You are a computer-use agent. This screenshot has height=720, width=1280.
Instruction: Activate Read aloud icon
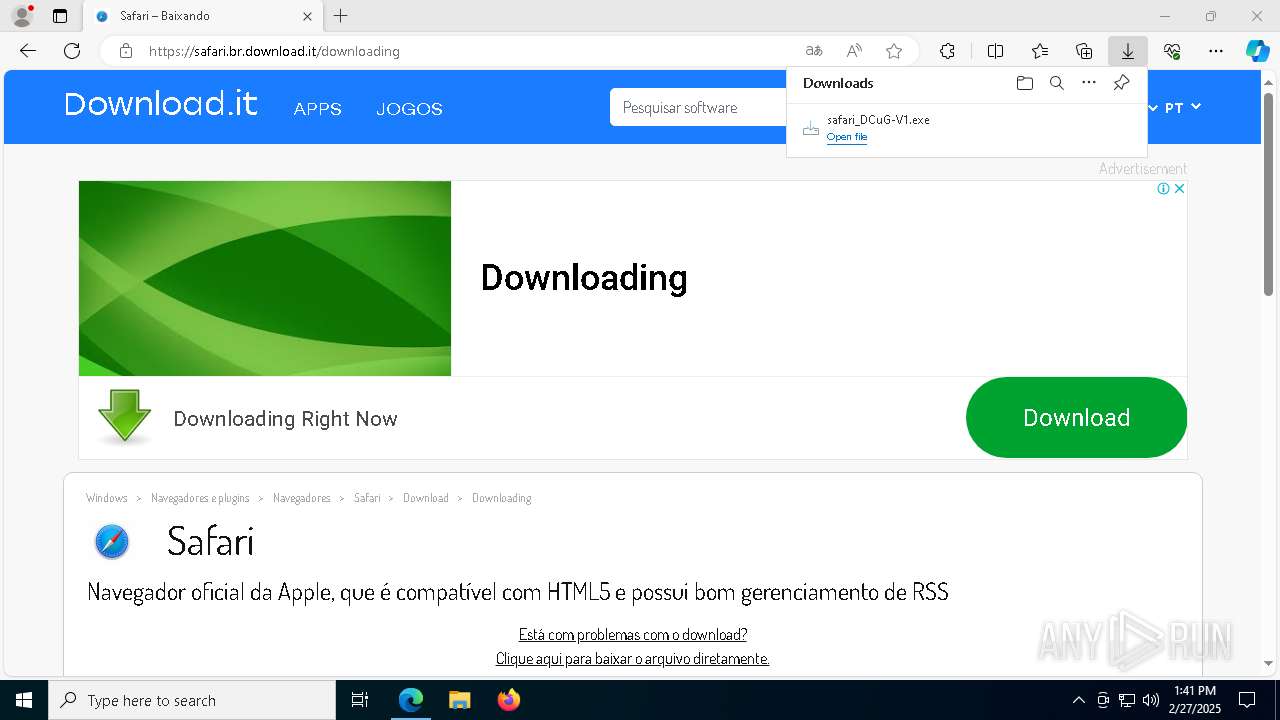854,51
